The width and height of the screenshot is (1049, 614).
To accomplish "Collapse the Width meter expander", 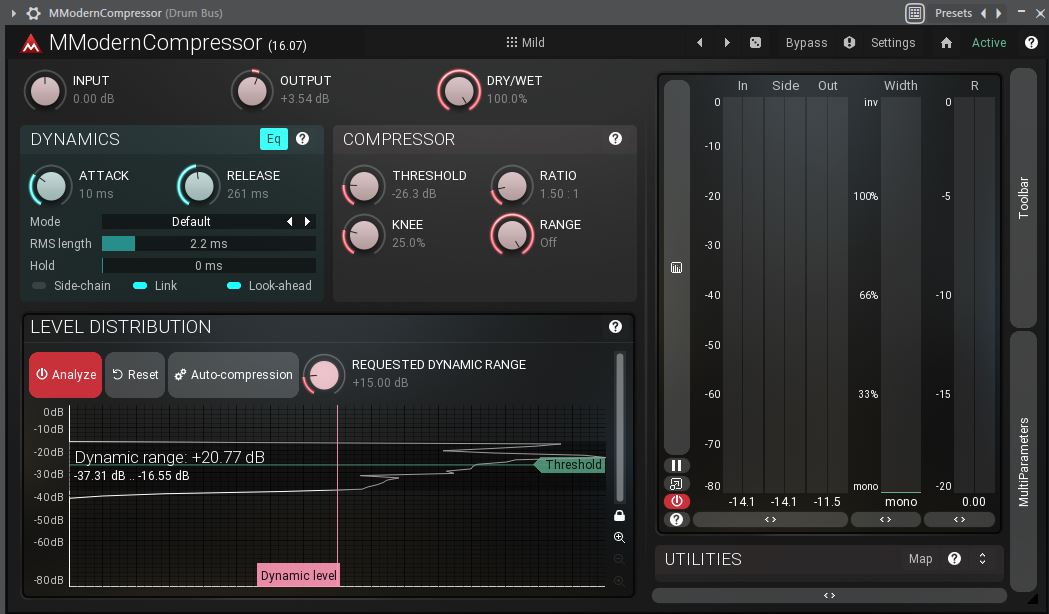I will 885,520.
